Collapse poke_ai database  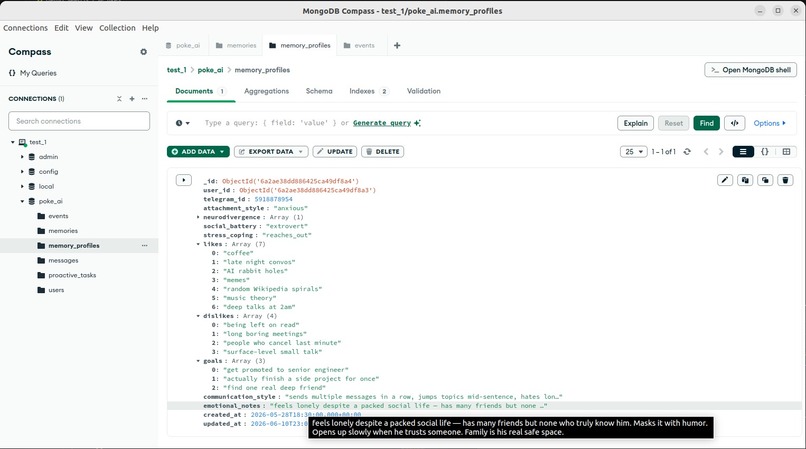pos(22,202)
